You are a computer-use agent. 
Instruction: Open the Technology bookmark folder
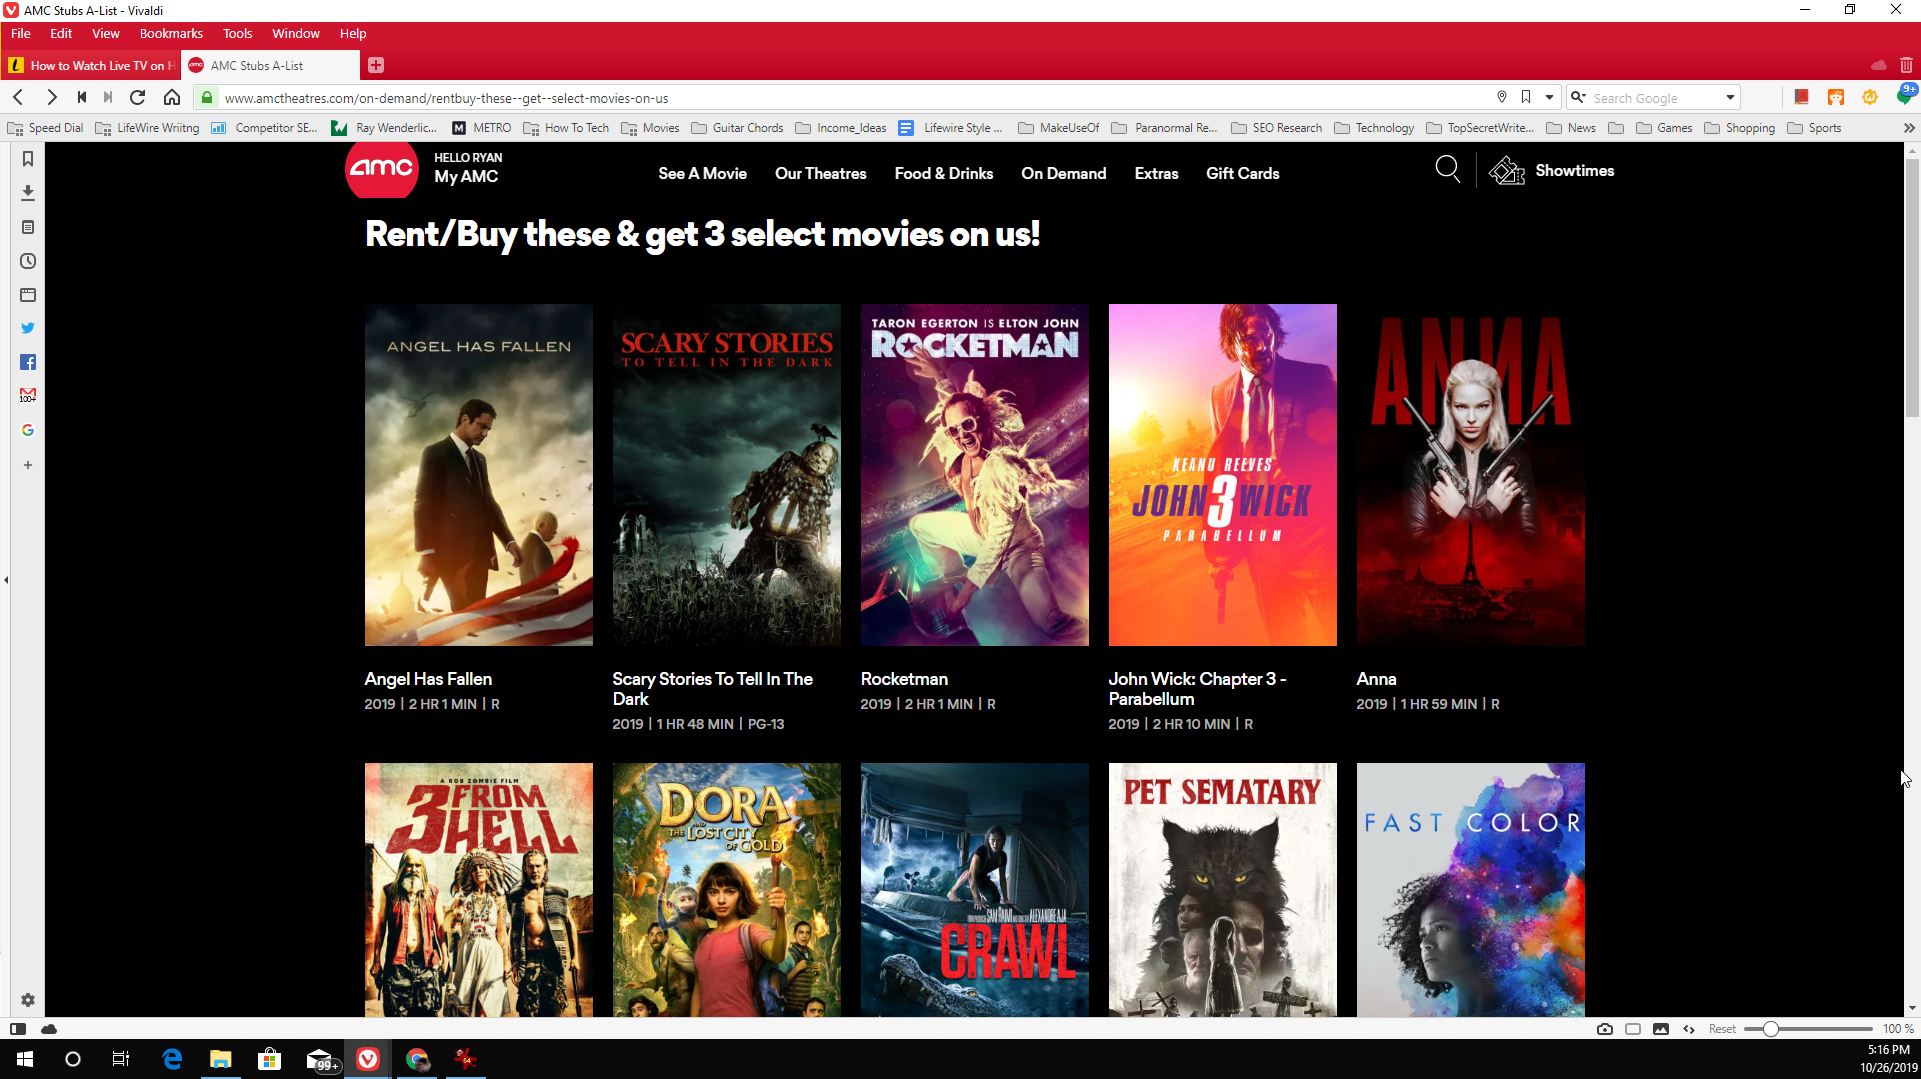(1375, 128)
